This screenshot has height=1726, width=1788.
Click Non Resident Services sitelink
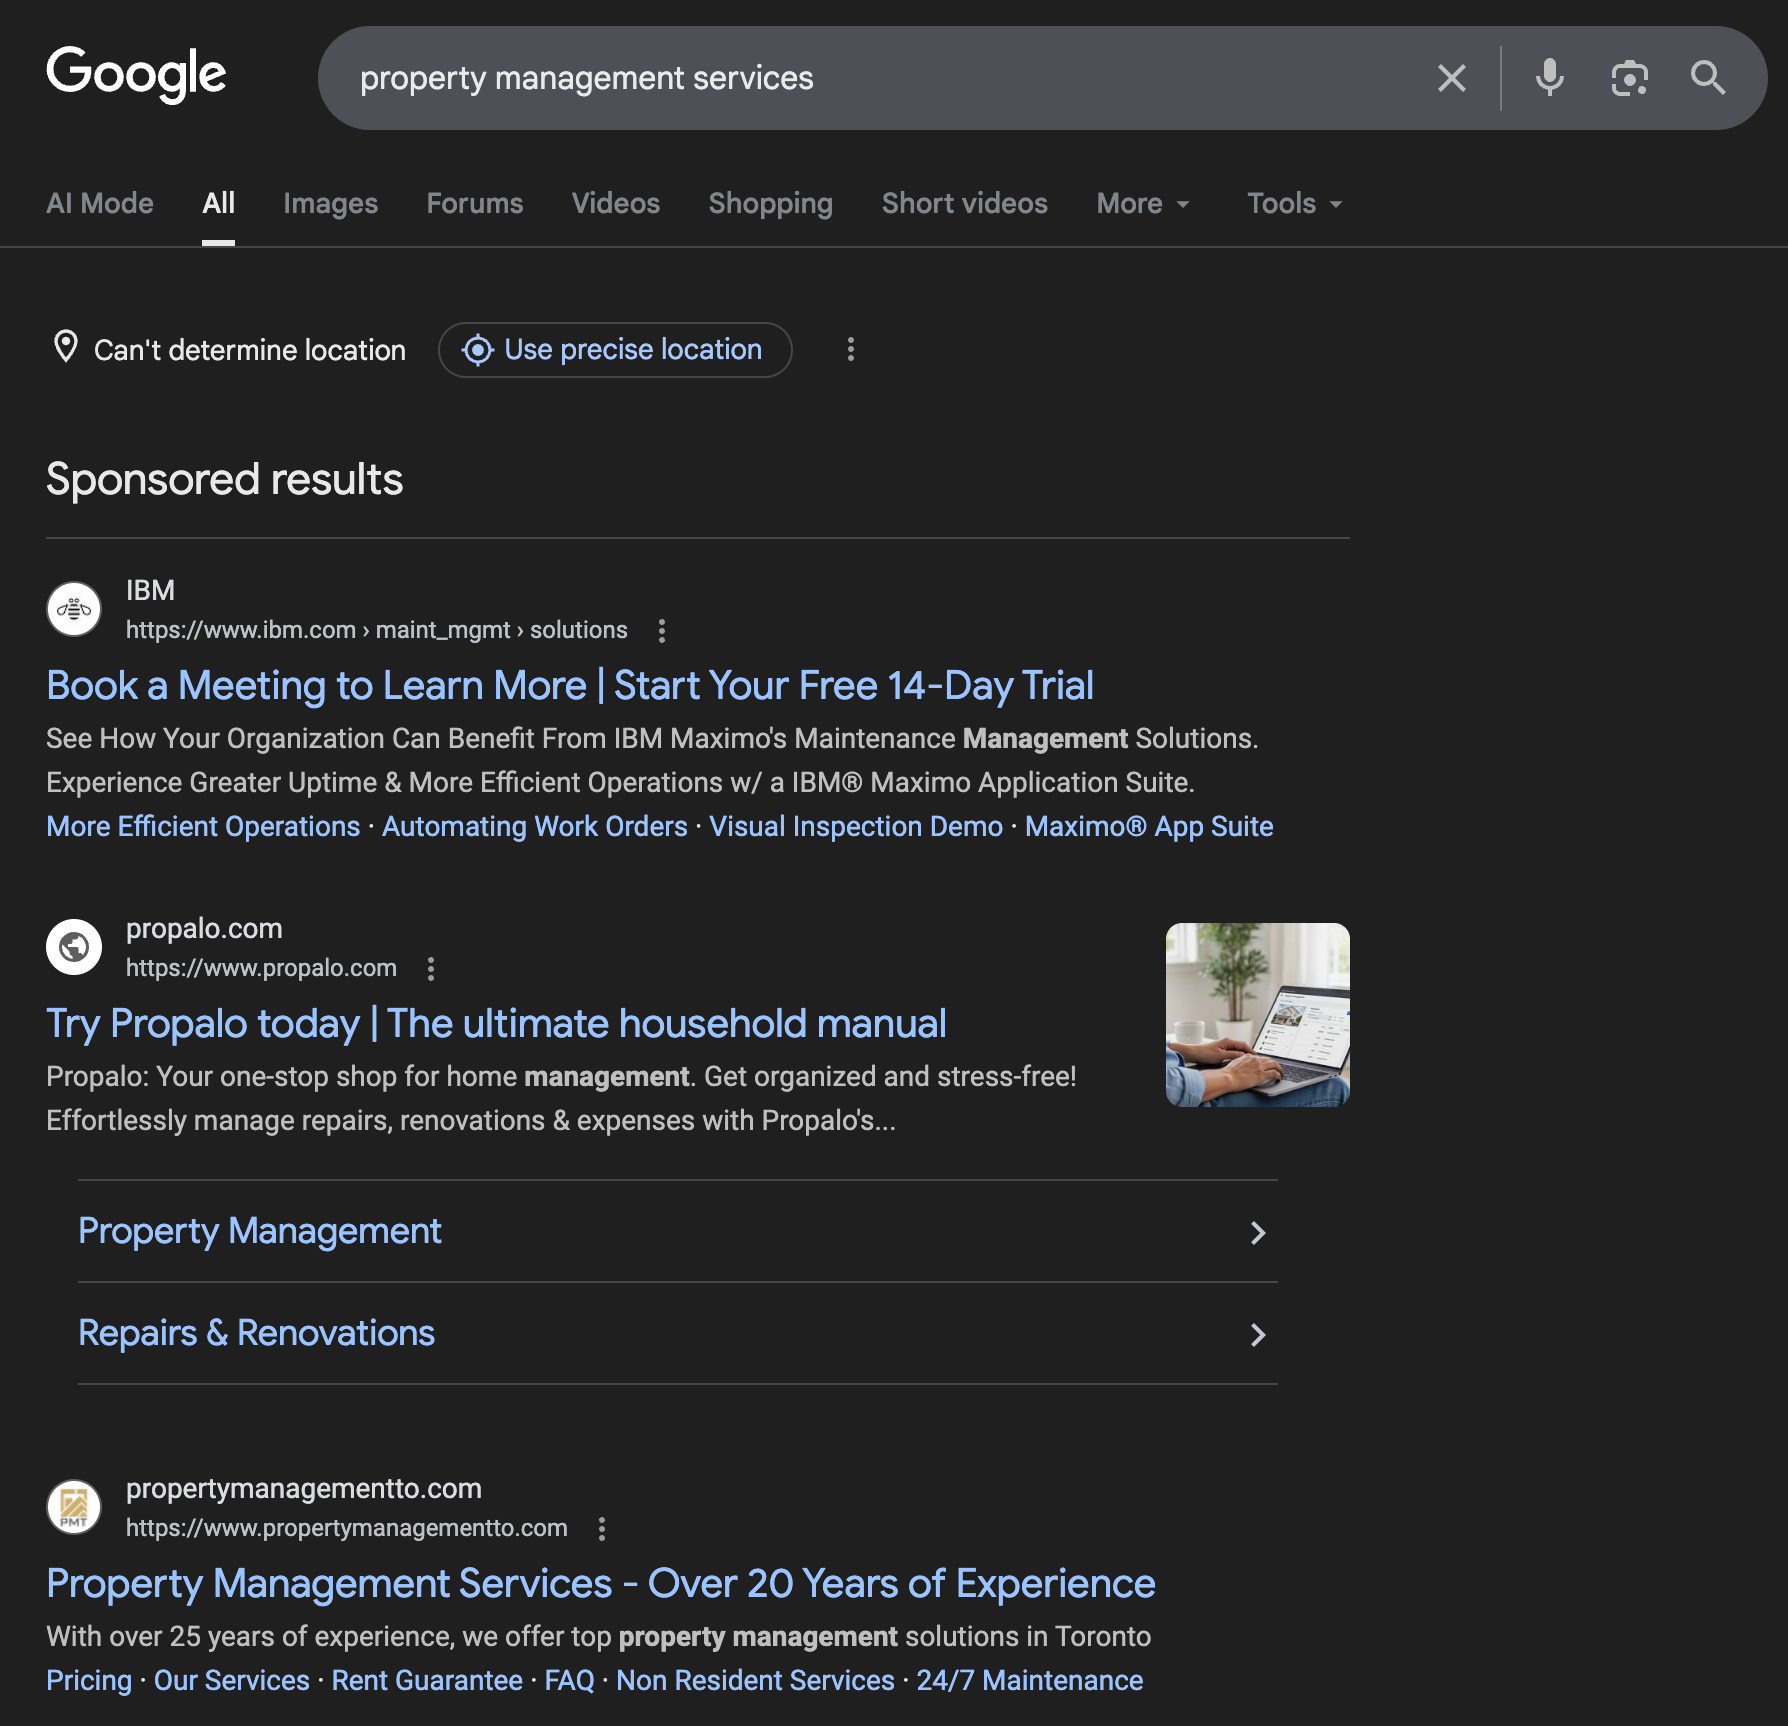[756, 1680]
